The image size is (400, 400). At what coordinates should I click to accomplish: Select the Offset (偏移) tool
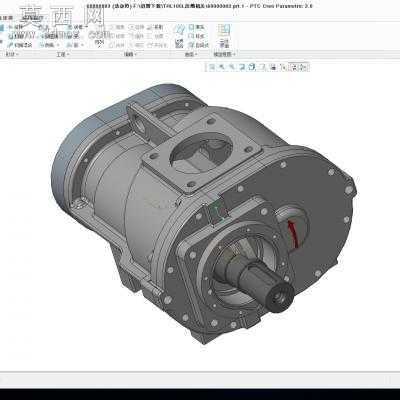[x=137, y=36]
